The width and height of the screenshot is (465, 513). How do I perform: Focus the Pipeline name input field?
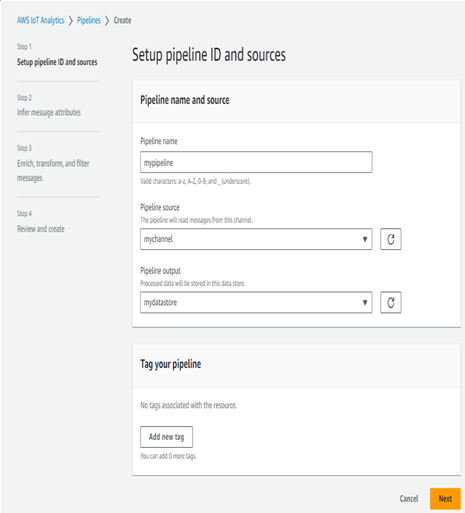(256, 162)
